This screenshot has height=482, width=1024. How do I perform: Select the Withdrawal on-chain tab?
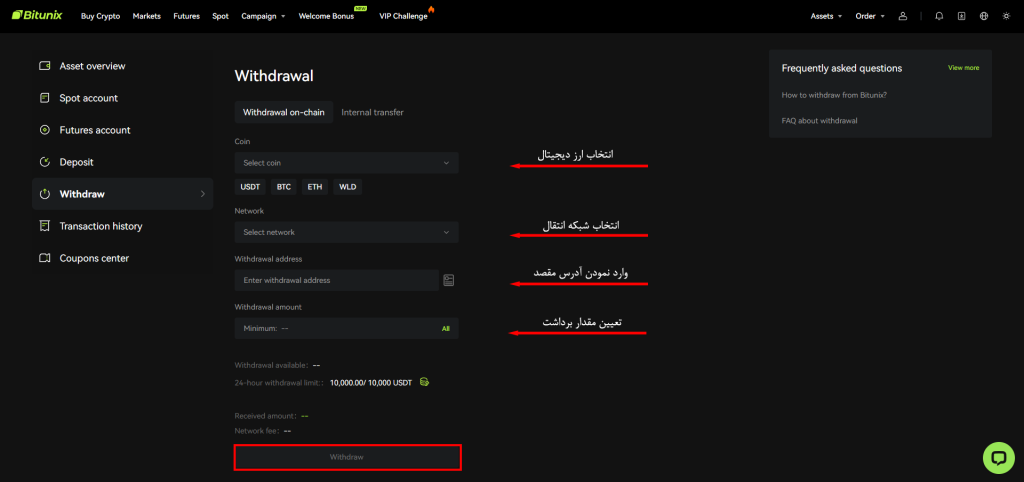pos(283,112)
